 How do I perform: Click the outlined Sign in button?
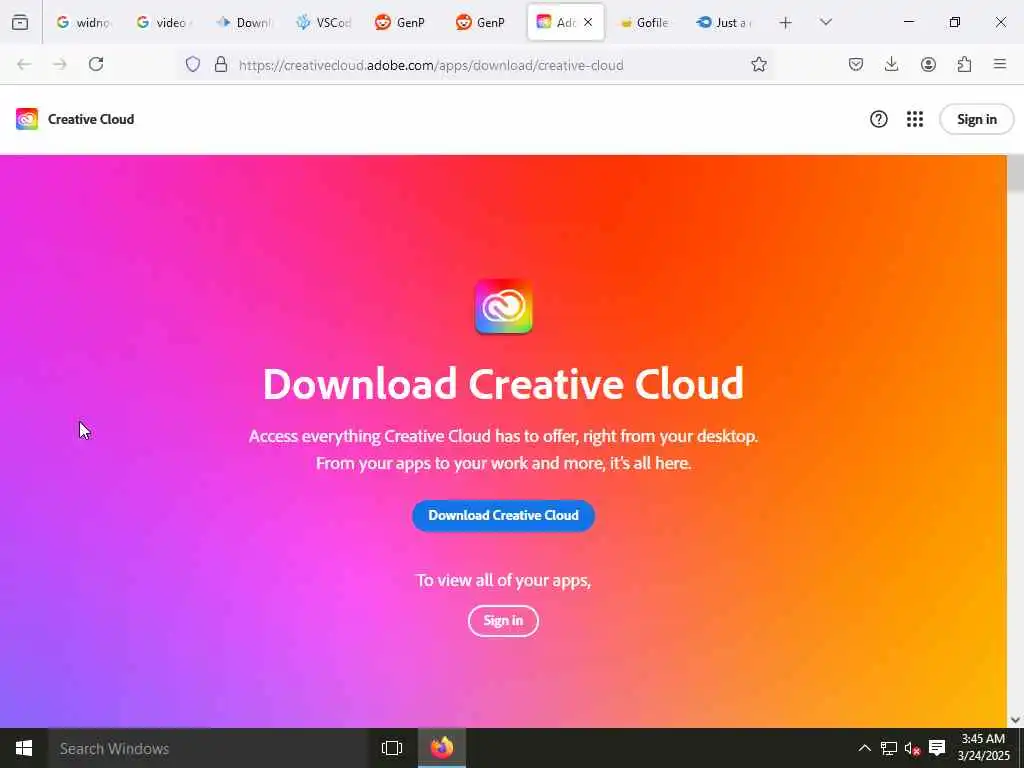[504, 620]
